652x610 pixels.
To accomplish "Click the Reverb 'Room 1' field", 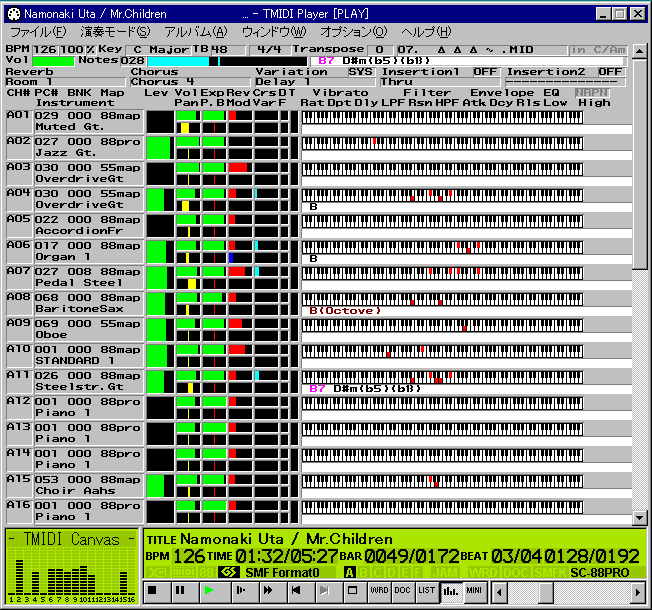I will (x=65, y=82).
